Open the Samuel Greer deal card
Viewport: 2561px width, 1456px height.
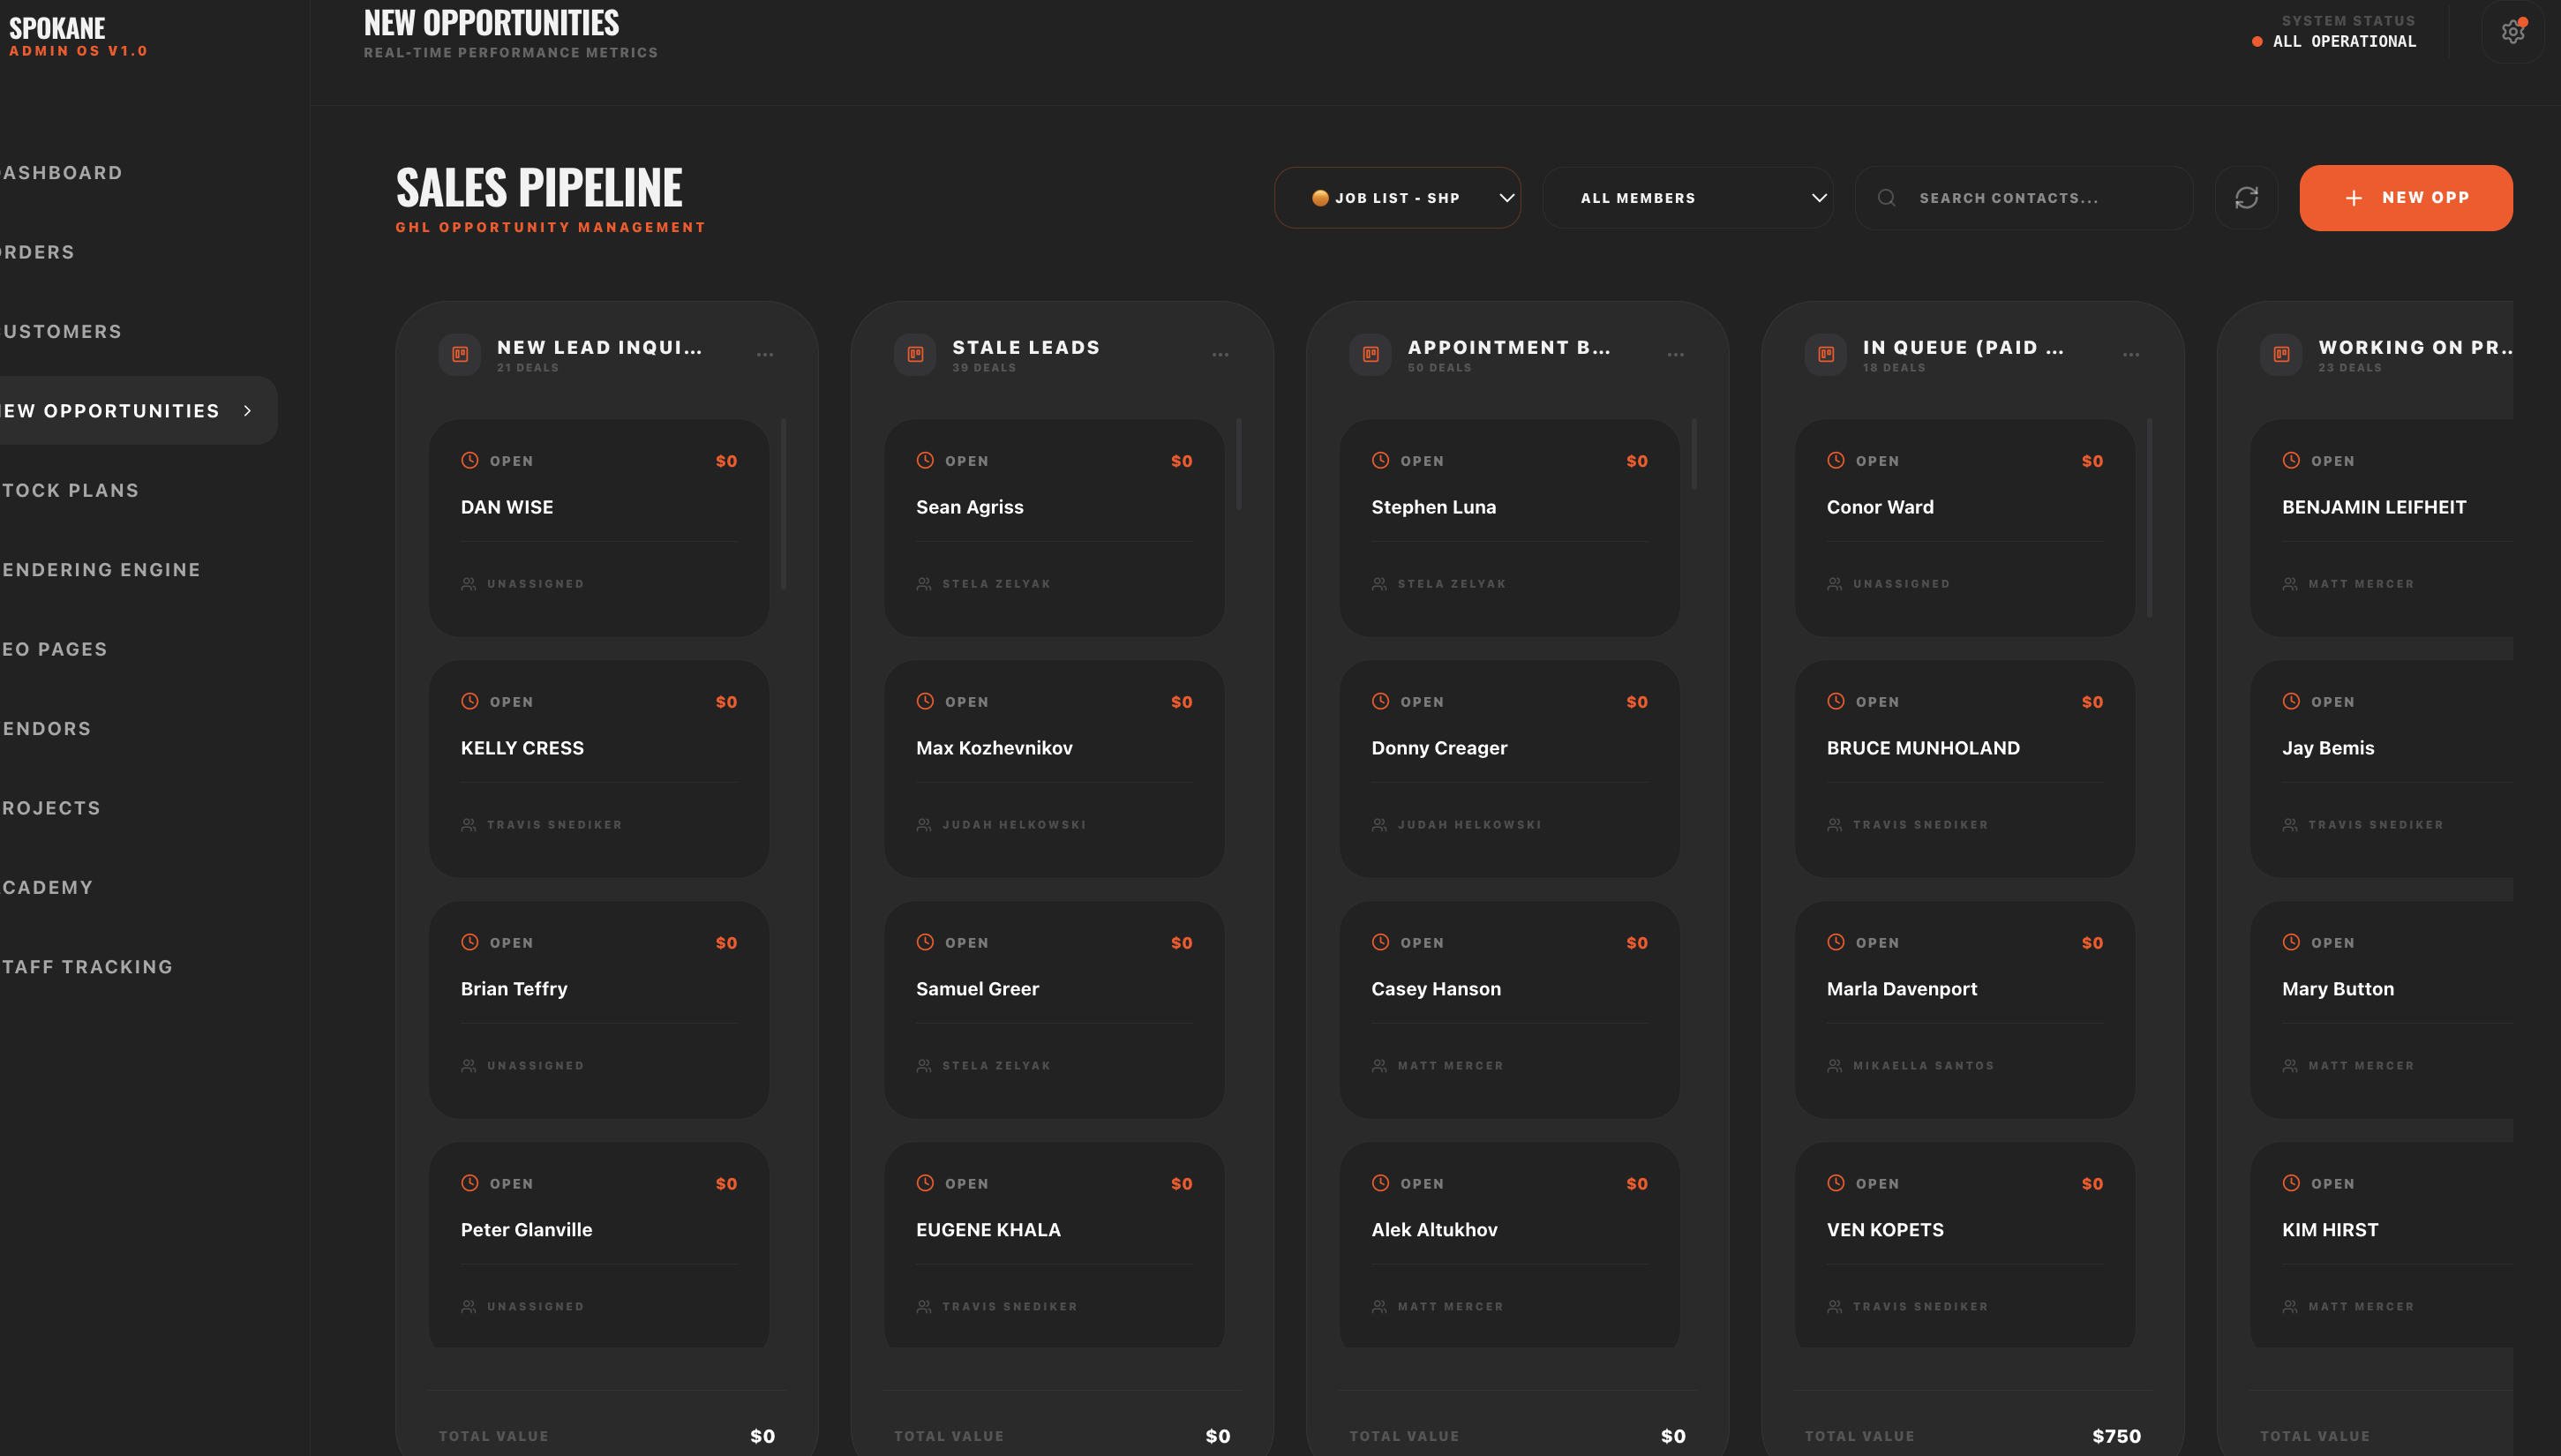click(x=1054, y=1010)
